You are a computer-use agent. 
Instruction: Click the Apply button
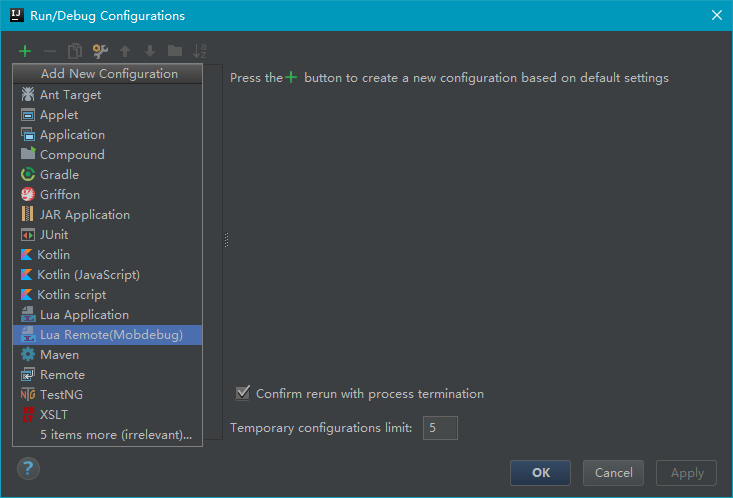[x=686, y=473]
